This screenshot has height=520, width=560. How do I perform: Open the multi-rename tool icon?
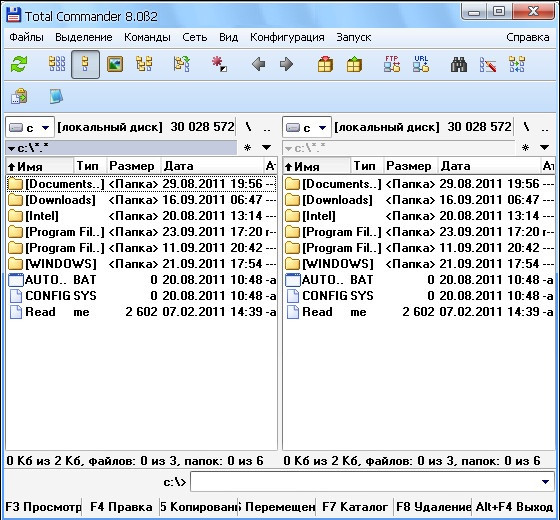tap(488, 64)
